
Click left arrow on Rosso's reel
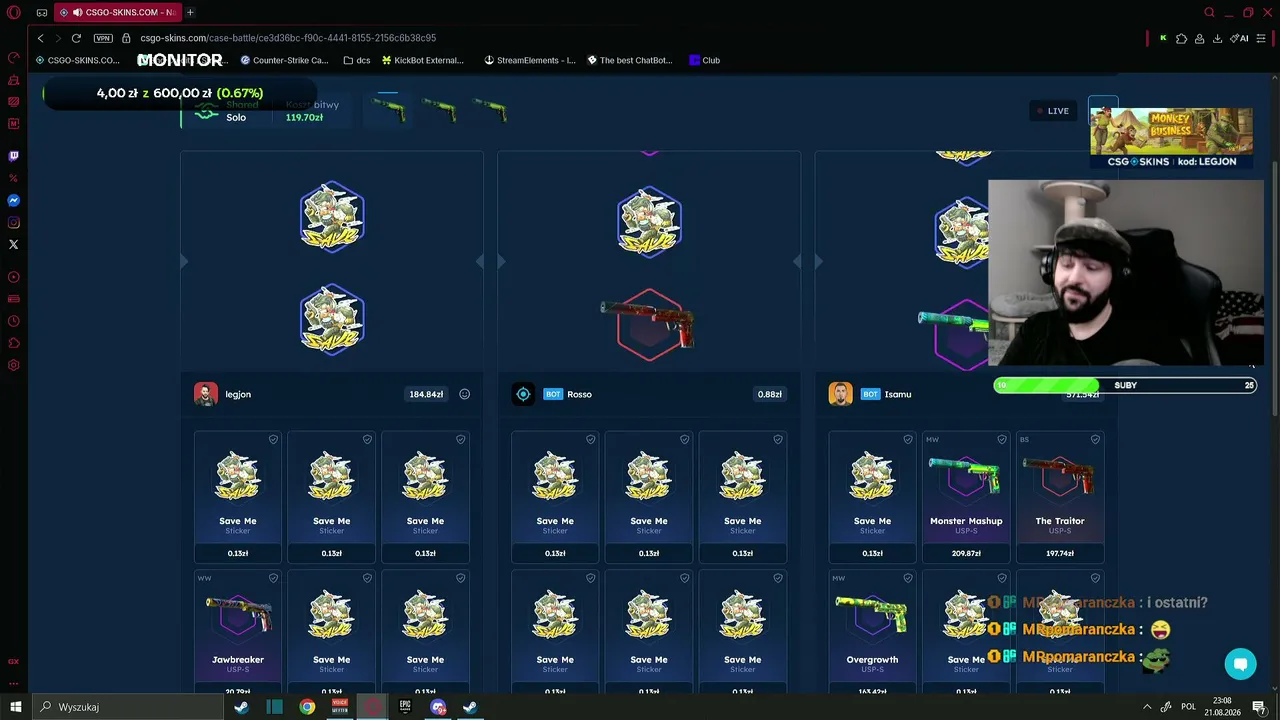point(501,261)
